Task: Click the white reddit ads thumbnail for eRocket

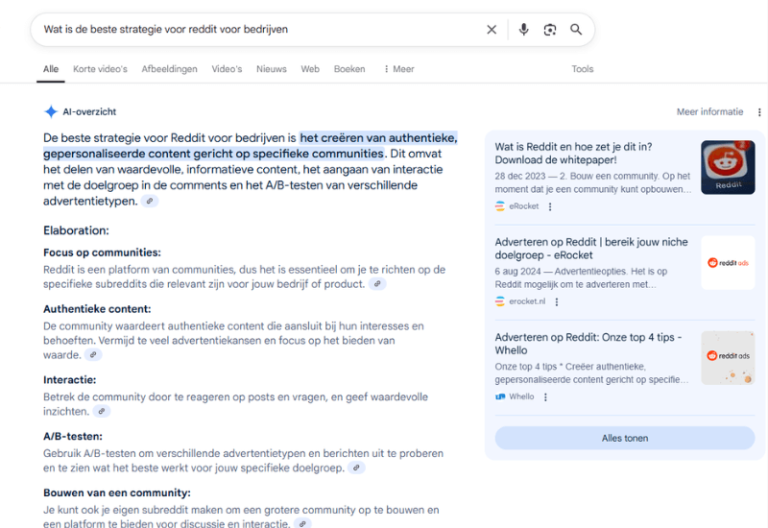Action: point(728,263)
